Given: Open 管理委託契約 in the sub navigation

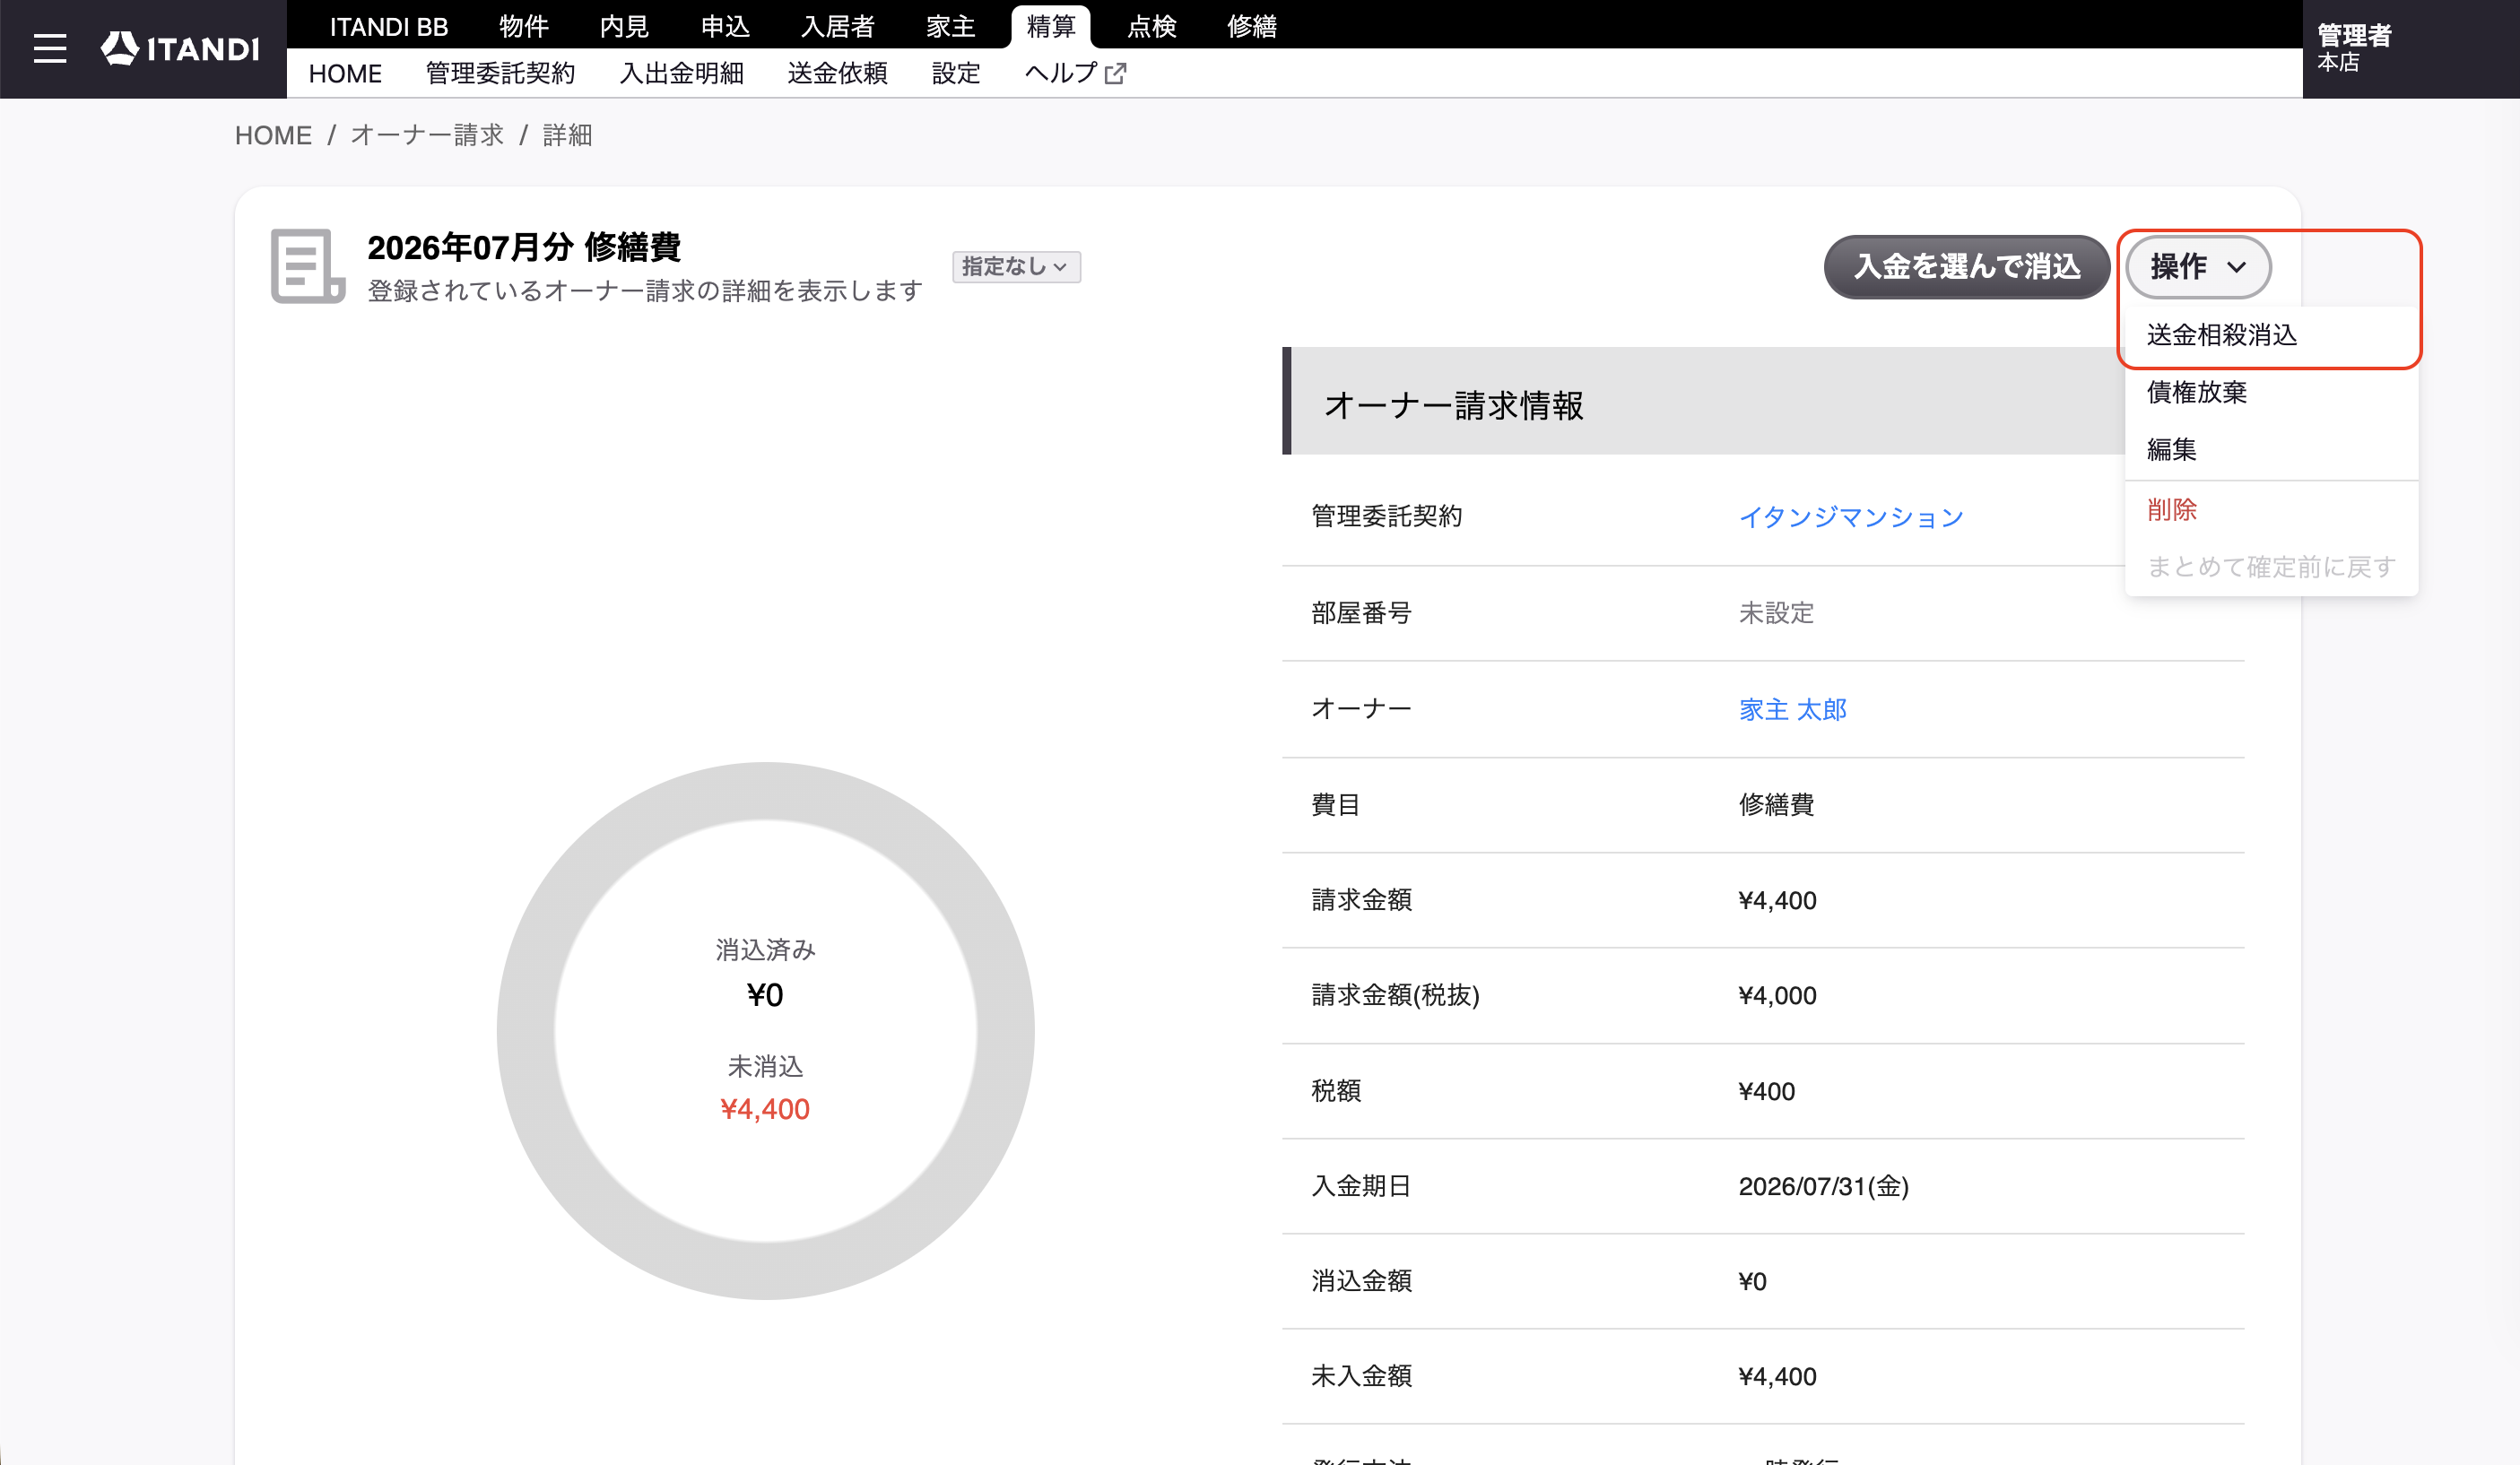Looking at the screenshot, I should coord(500,73).
